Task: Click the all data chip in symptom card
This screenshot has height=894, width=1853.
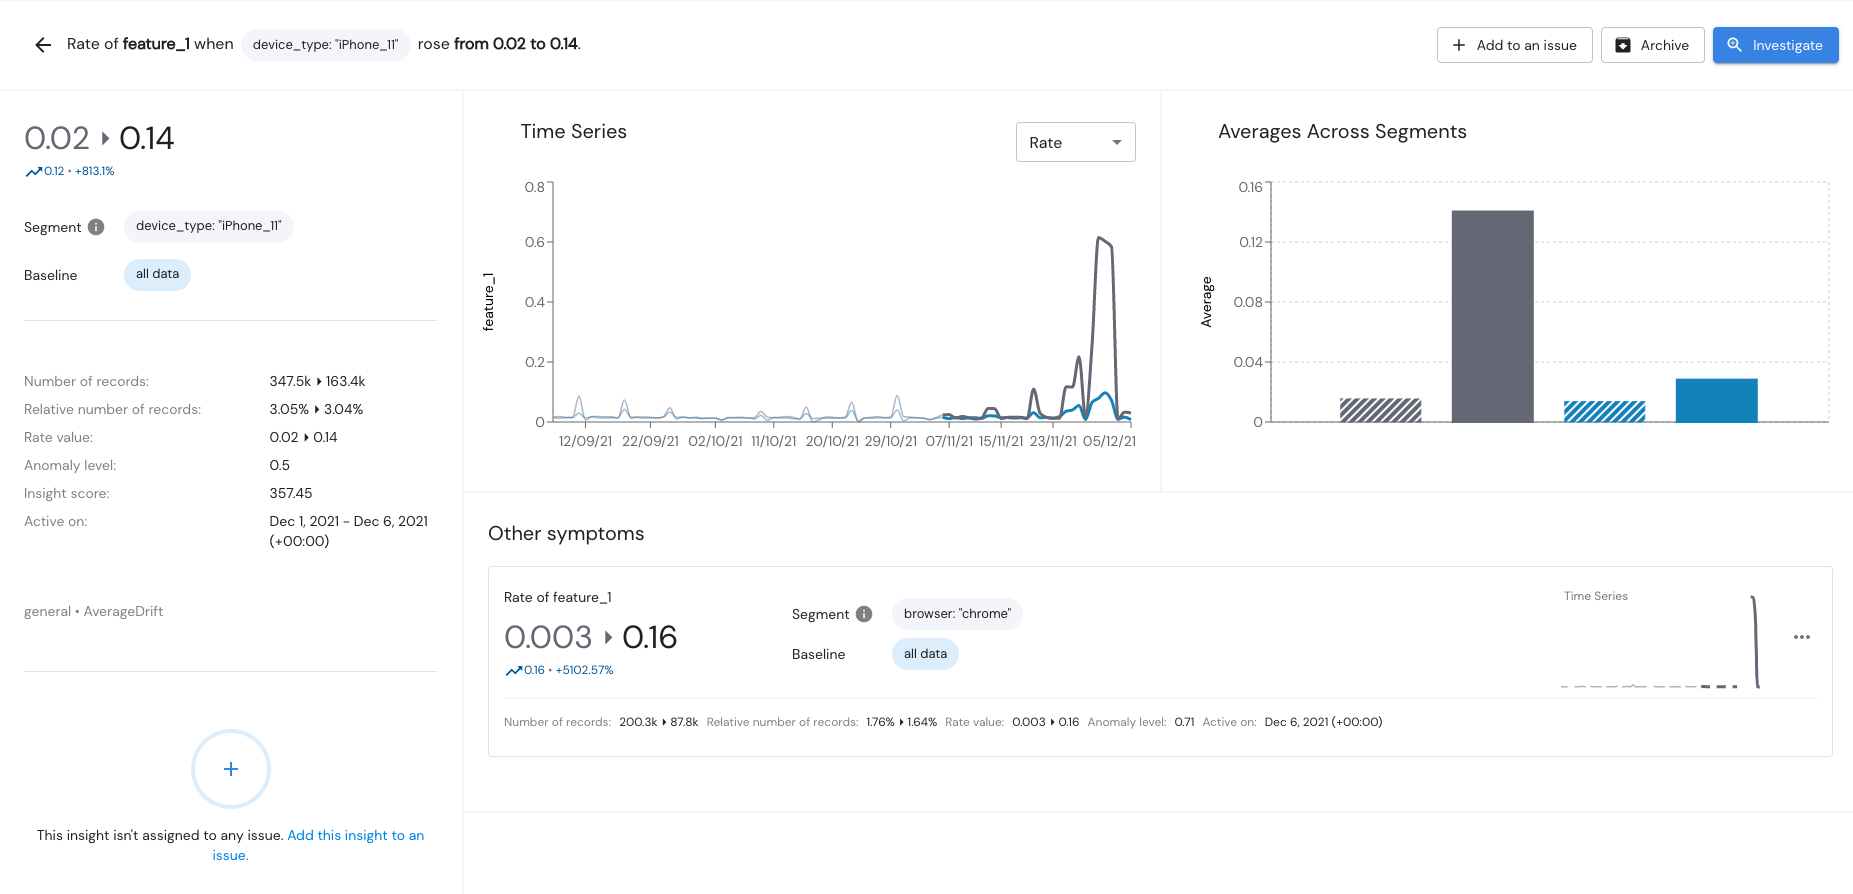Action: pos(925,654)
